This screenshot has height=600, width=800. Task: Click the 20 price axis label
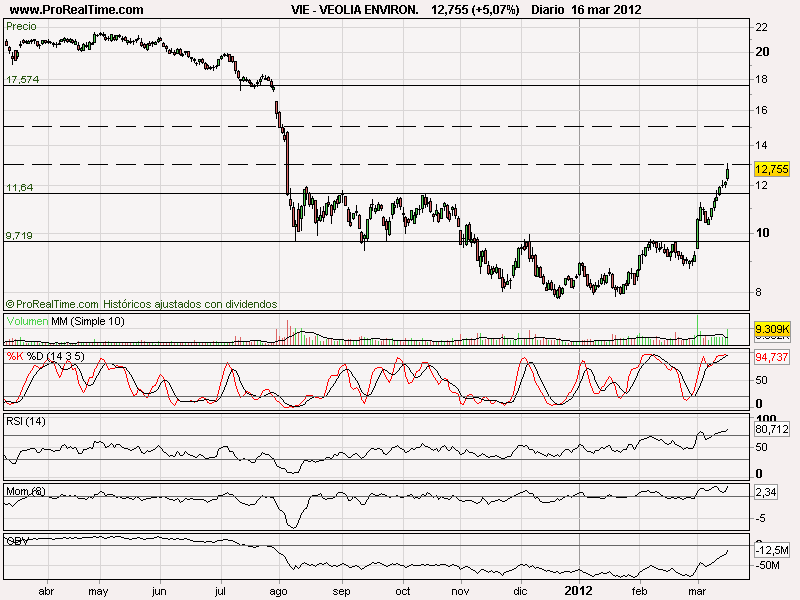tap(762, 52)
